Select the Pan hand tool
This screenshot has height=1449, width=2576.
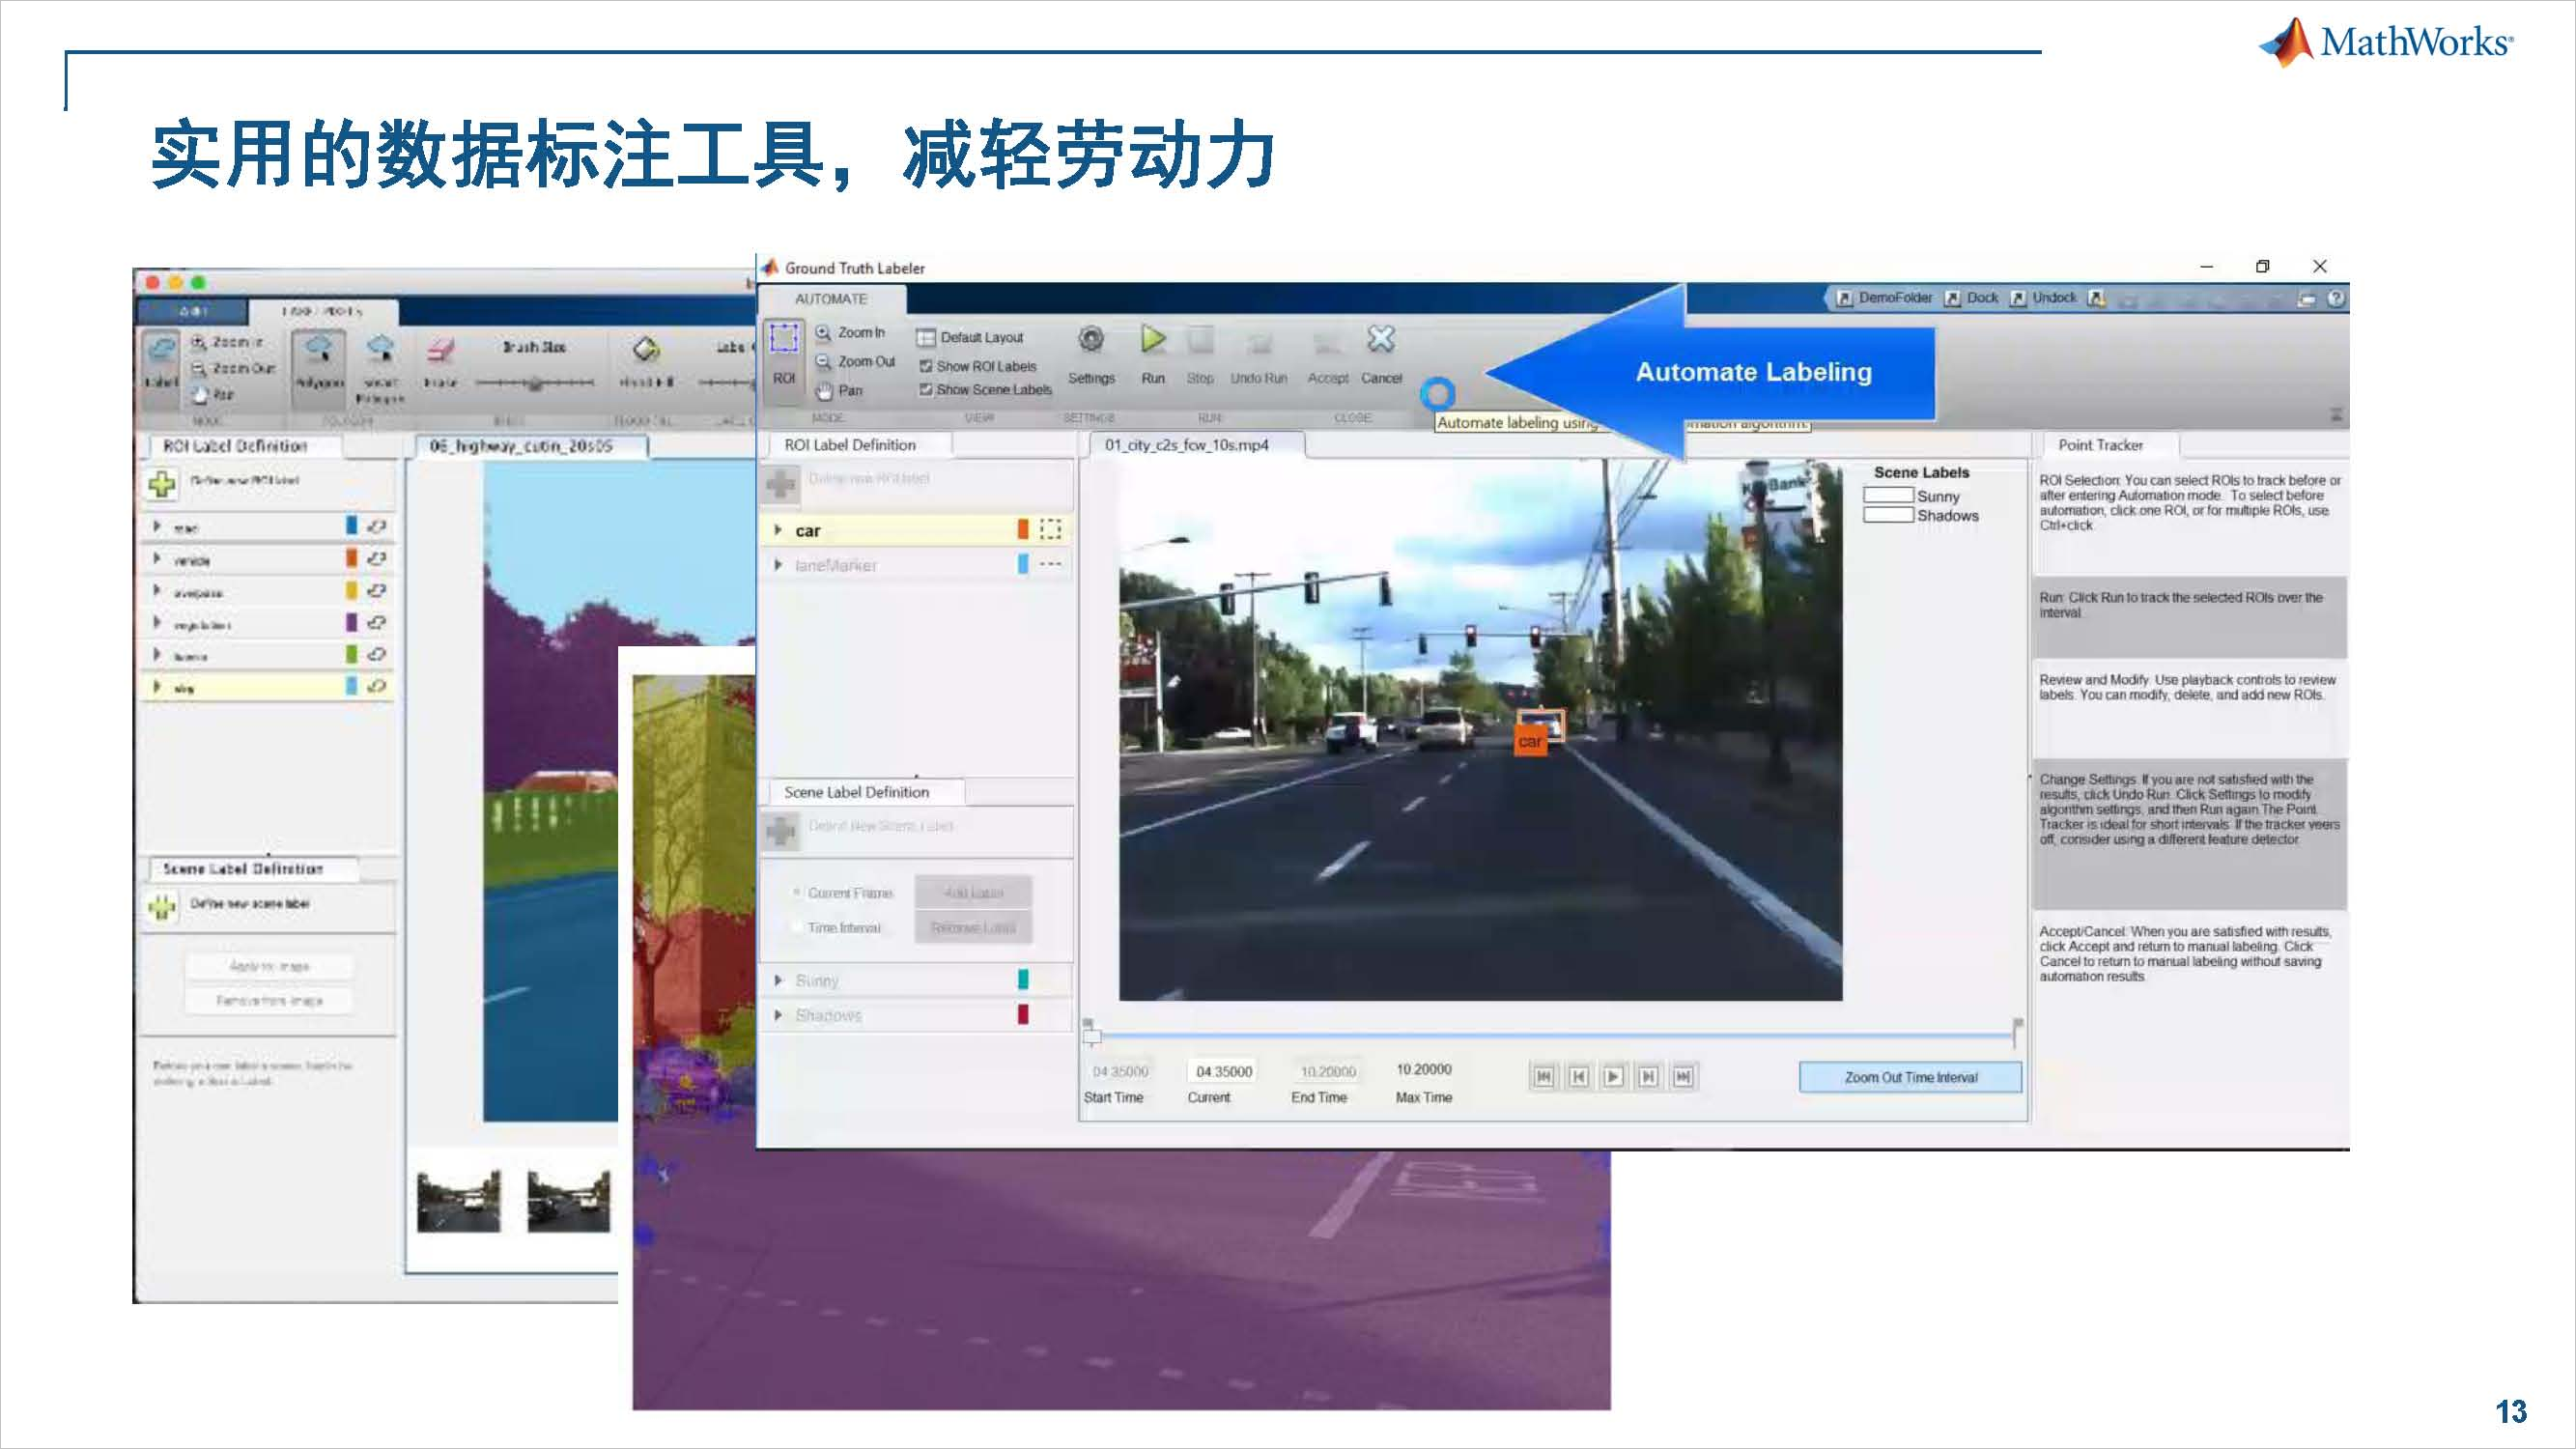(x=838, y=391)
